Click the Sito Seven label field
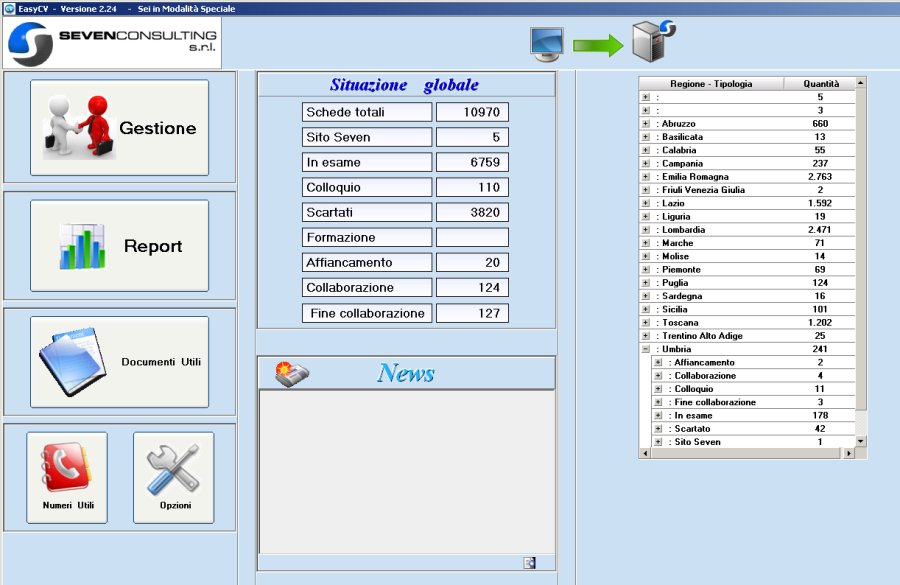900x585 pixels. tap(367, 137)
